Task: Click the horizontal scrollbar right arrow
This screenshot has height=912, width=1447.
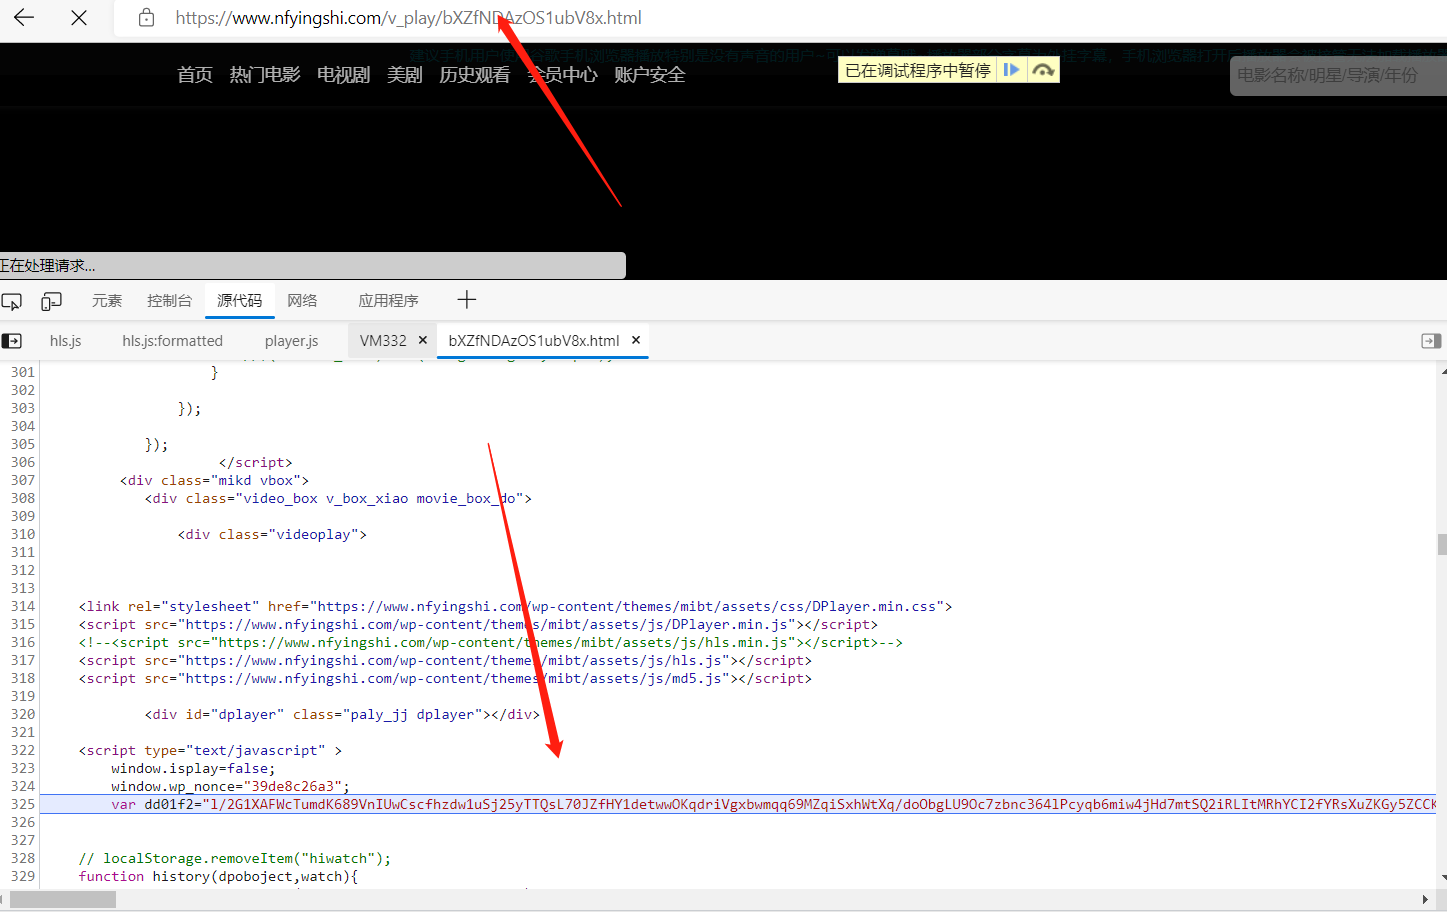Action: (1426, 900)
